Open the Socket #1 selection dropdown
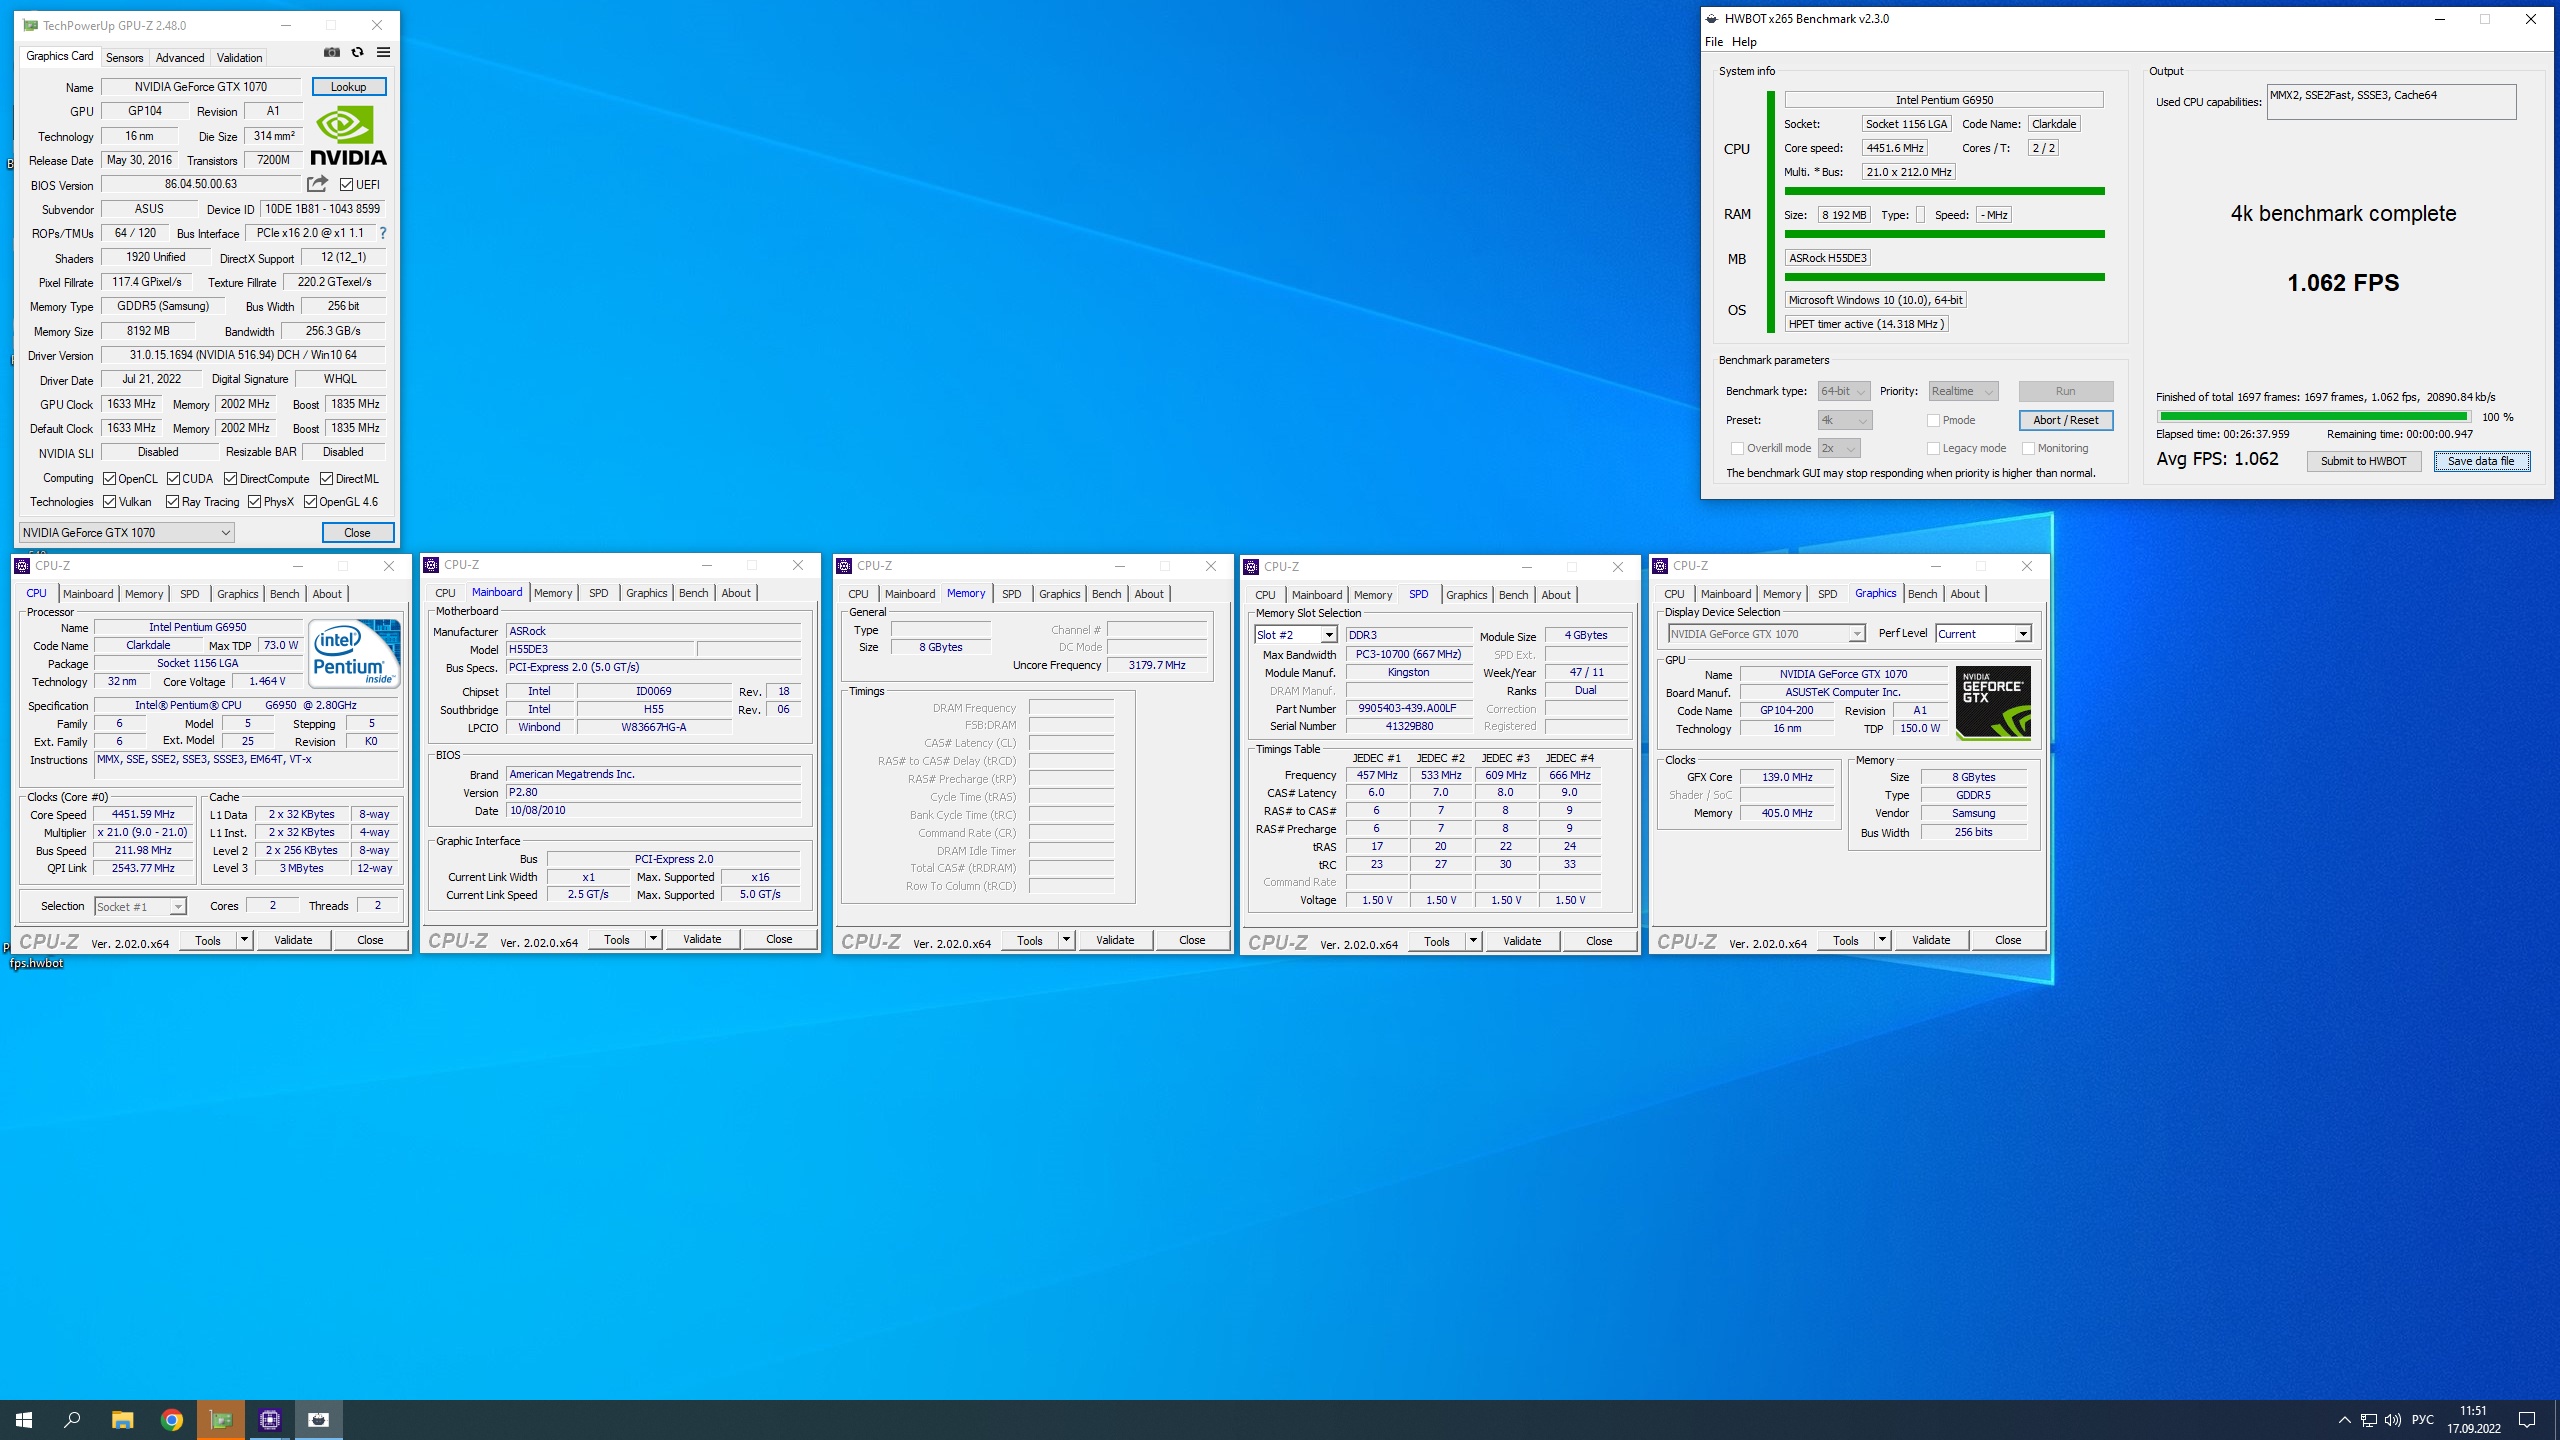The height and width of the screenshot is (1440, 2560). tap(141, 906)
